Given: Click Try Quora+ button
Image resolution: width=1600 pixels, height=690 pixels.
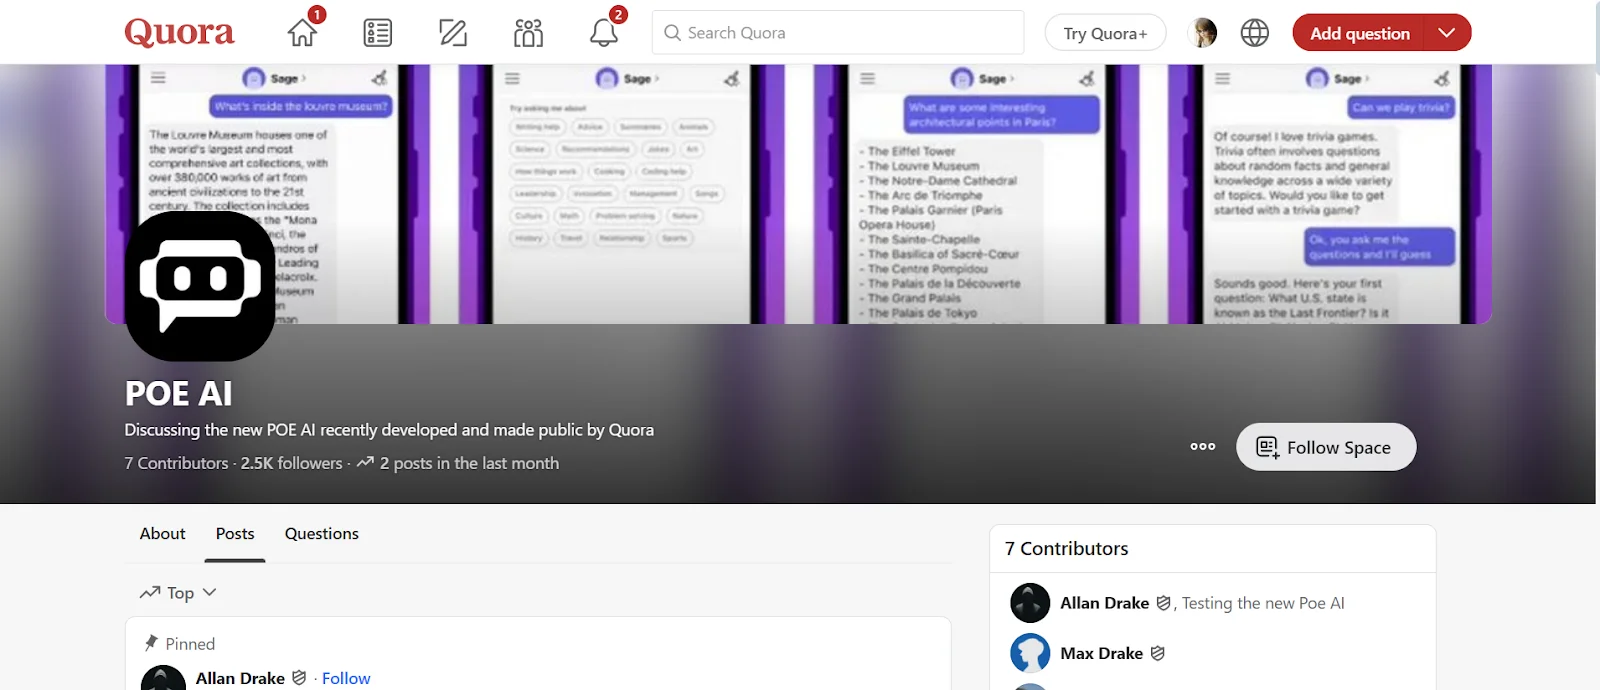Looking at the screenshot, I should [1105, 33].
